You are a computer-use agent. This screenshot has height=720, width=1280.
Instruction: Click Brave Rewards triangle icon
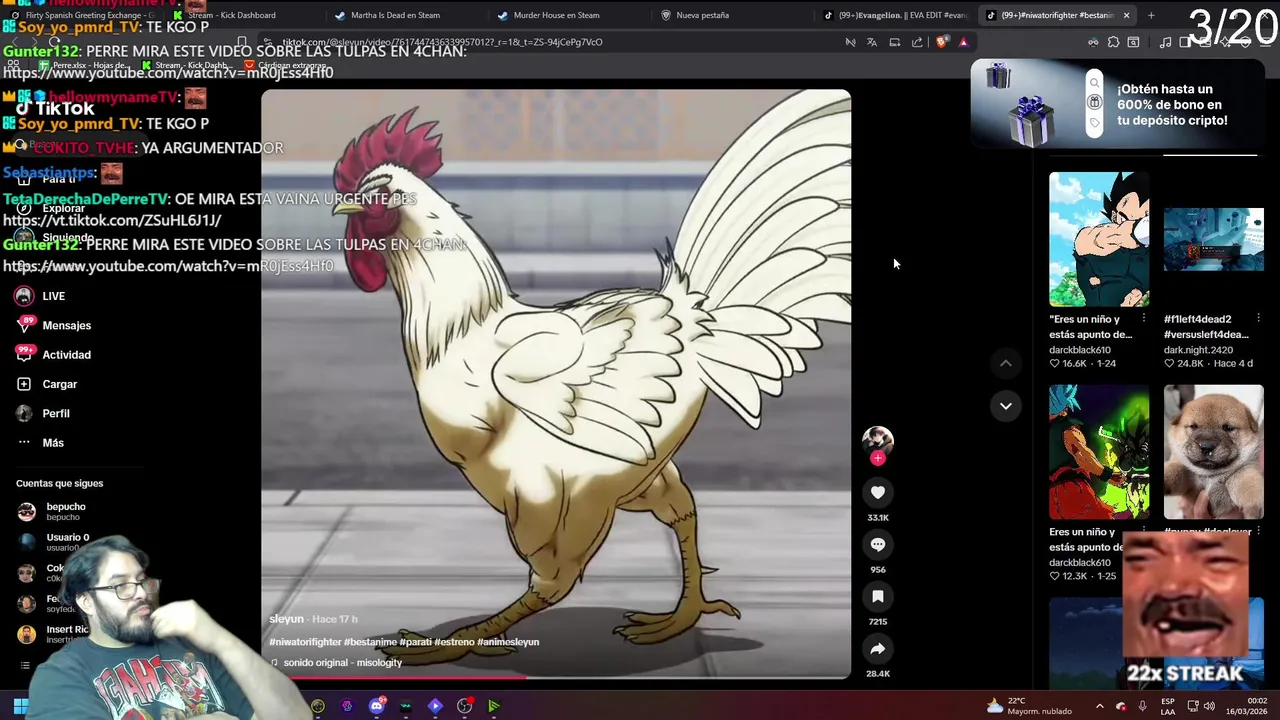coord(963,42)
